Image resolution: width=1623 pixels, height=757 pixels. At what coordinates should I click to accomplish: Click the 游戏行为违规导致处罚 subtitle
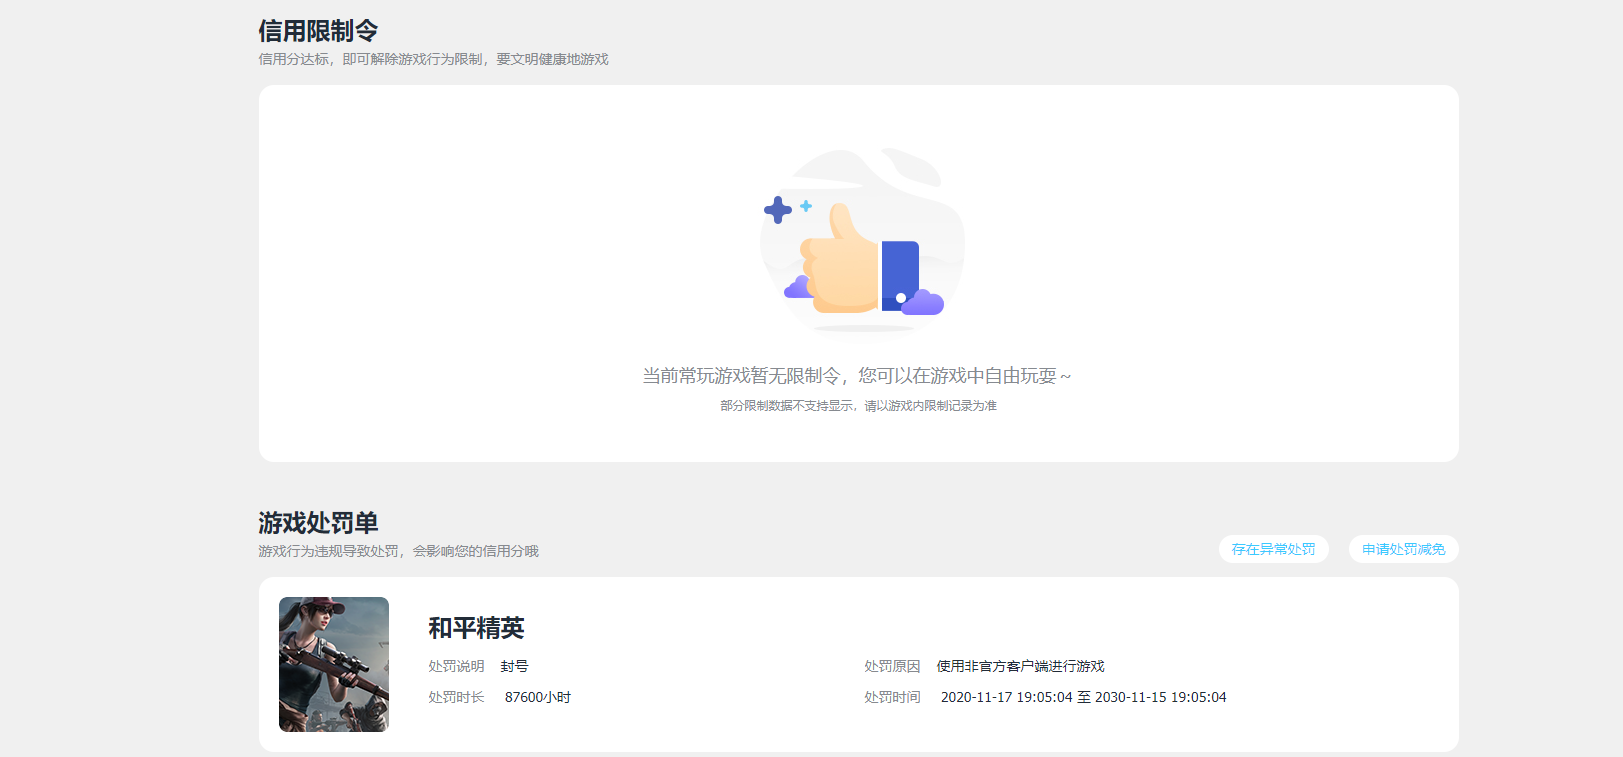tap(398, 551)
